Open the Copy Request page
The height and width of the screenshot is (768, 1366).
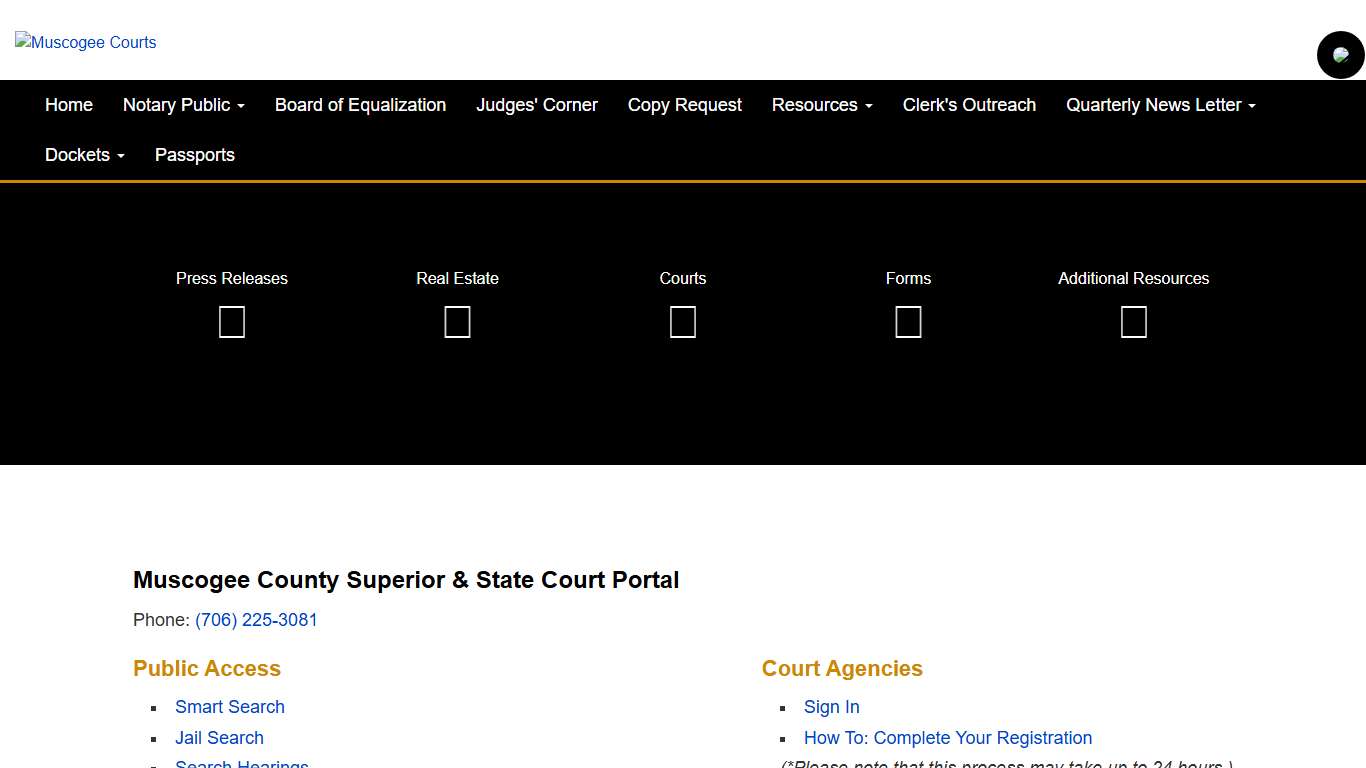[x=684, y=105]
